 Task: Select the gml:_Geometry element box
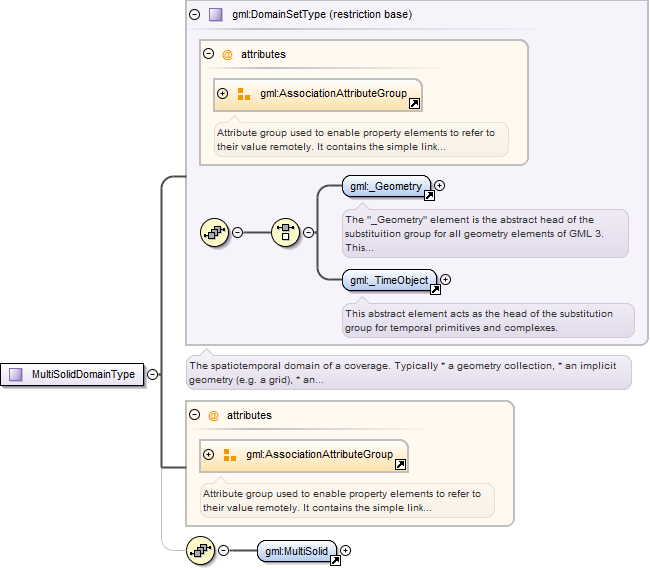(386, 186)
